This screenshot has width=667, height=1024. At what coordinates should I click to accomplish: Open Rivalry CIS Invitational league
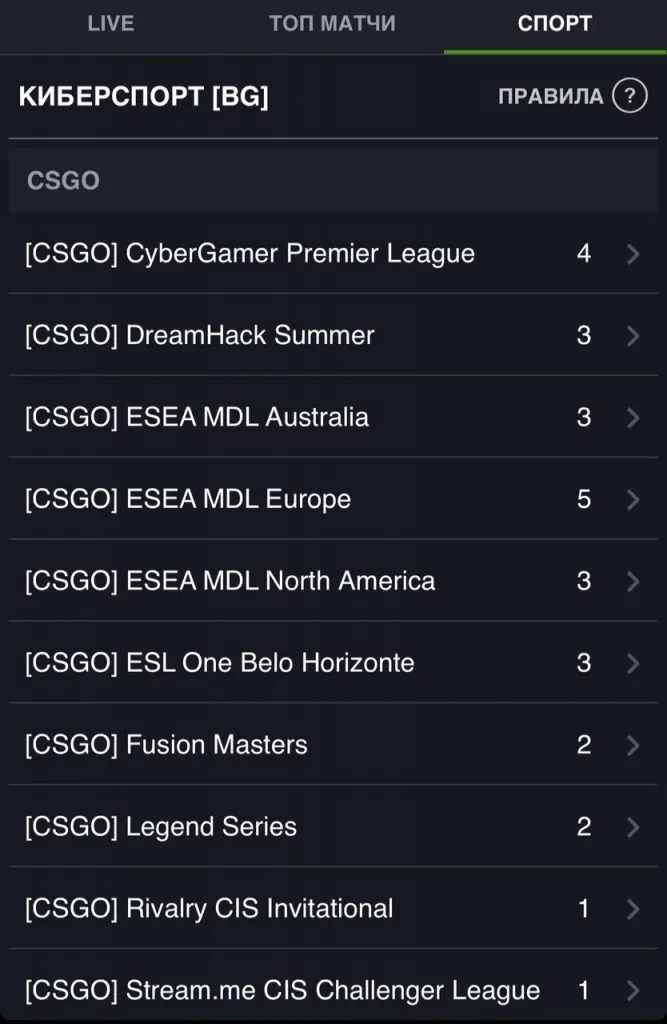click(209, 909)
